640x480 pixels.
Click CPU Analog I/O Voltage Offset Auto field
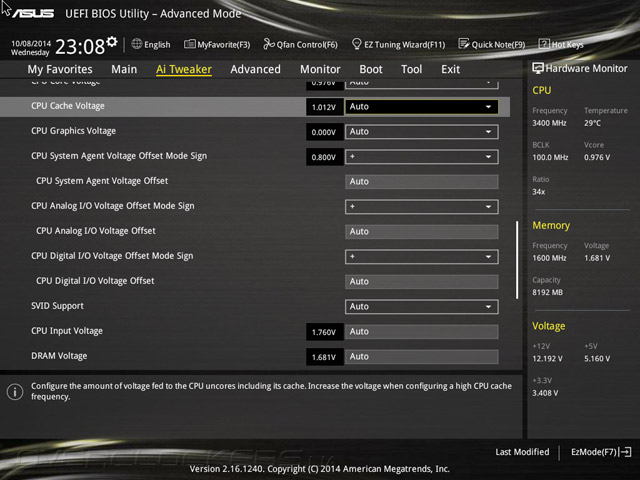(422, 232)
